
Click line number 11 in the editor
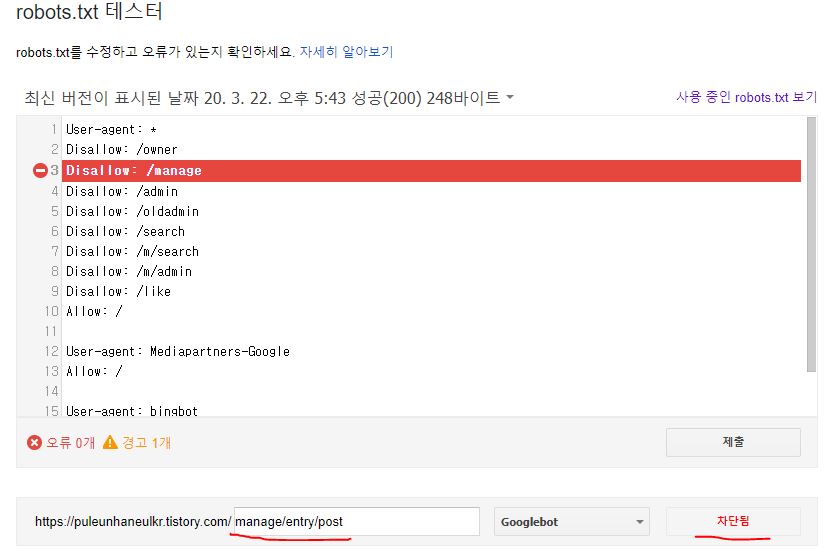click(x=51, y=332)
